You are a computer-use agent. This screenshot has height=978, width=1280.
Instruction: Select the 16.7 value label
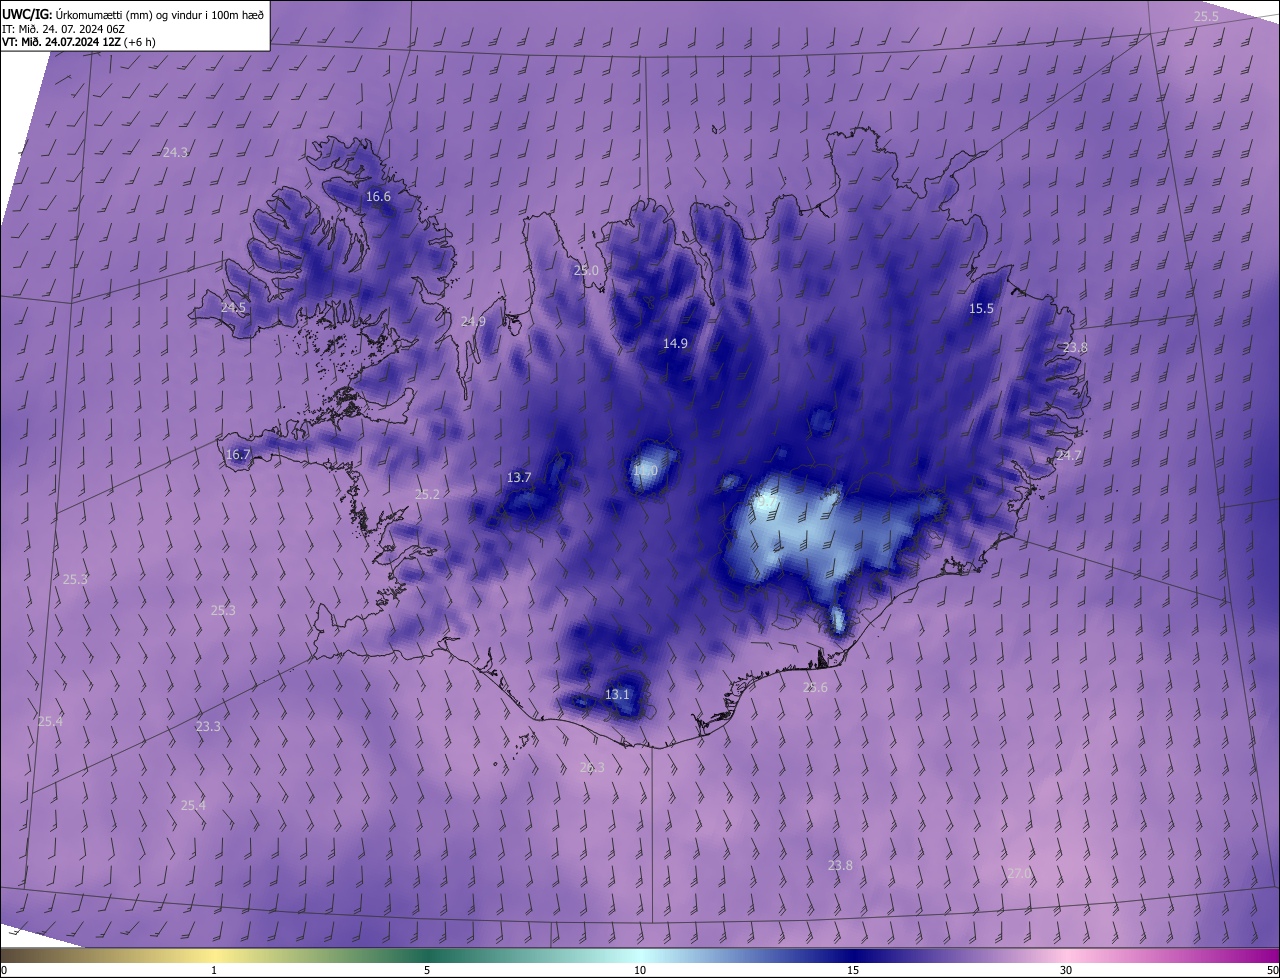(x=238, y=454)
